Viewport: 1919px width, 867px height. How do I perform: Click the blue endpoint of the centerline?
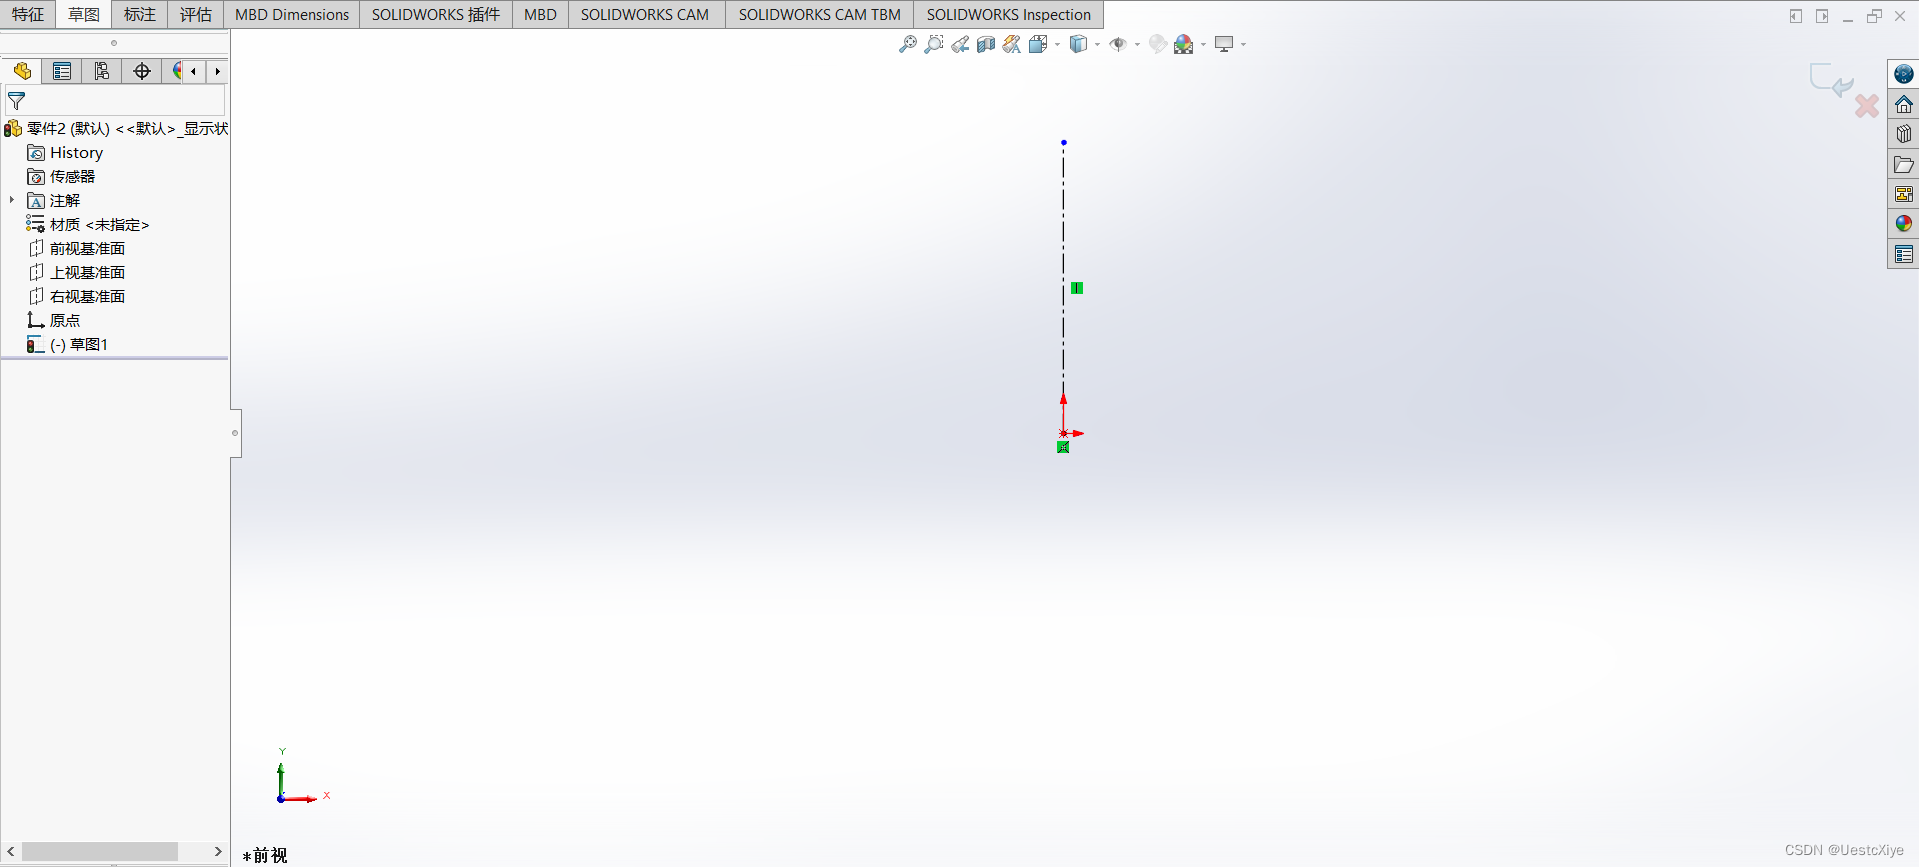click(x=1064, y=142)
